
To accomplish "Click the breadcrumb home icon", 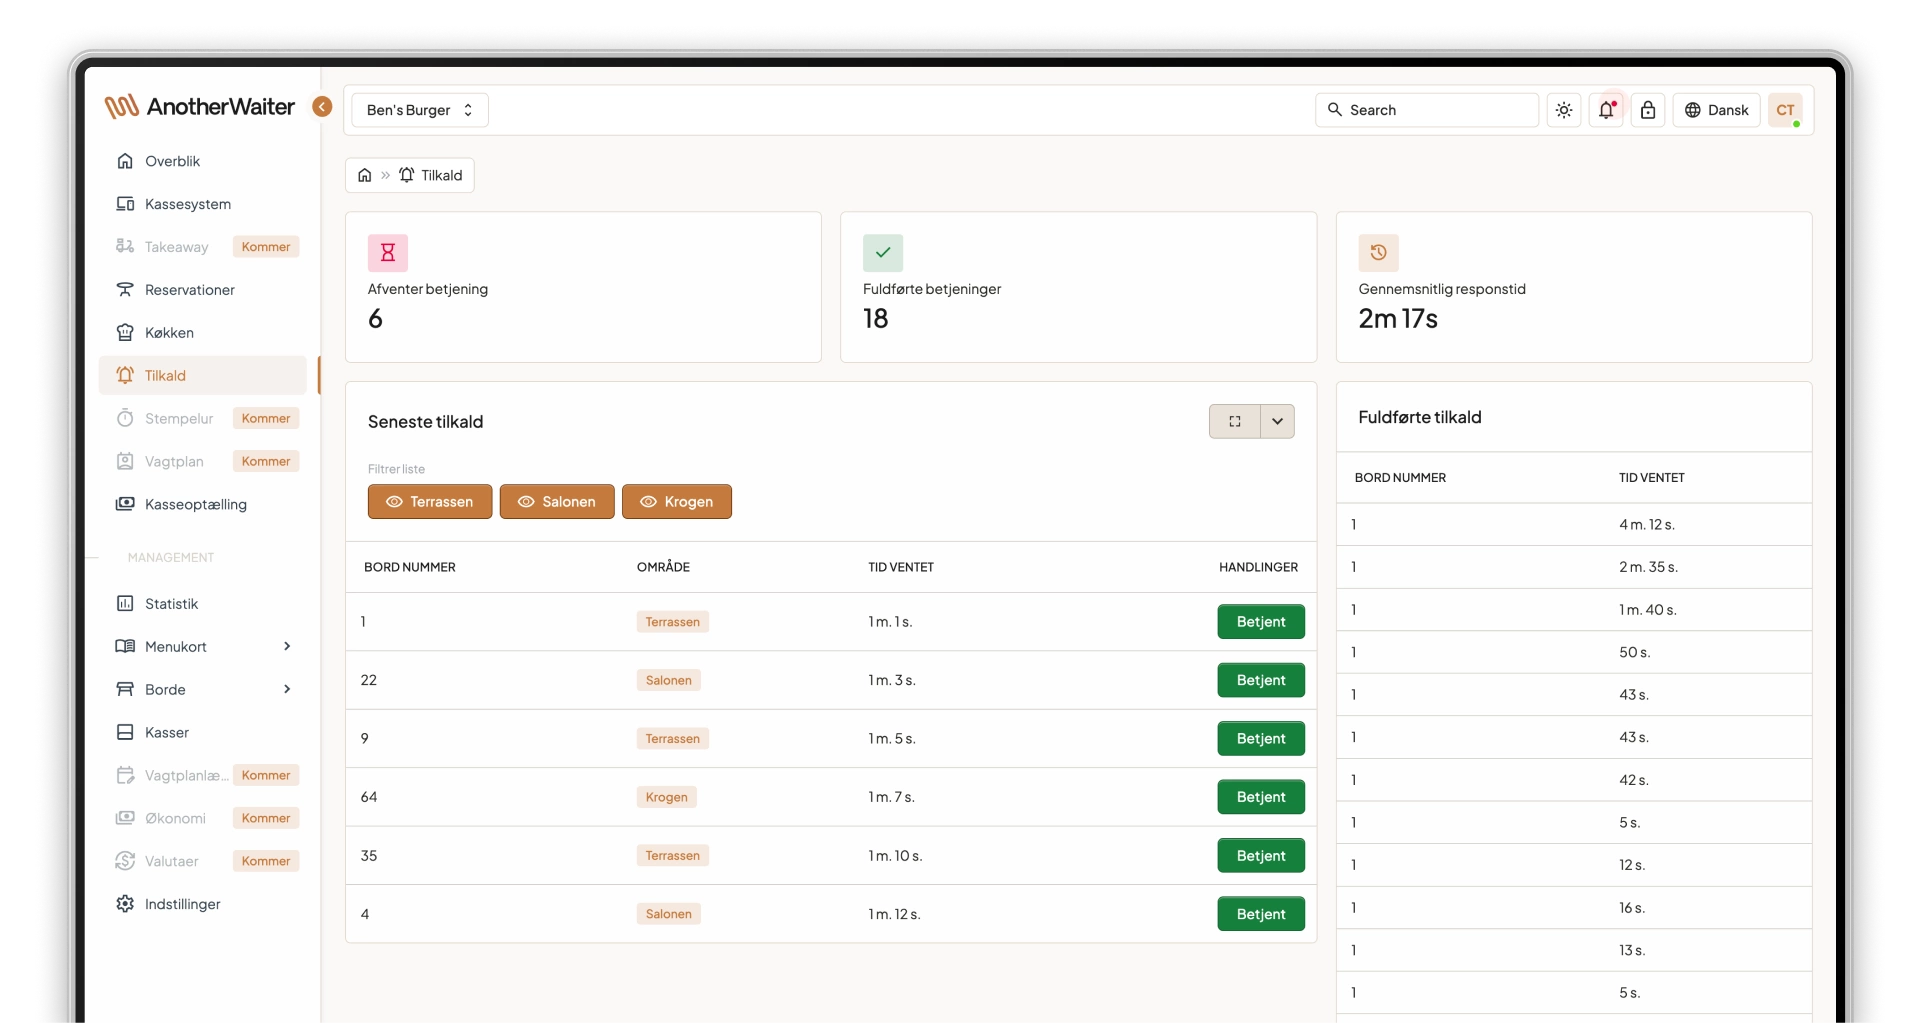I will [x=365, y=175].
